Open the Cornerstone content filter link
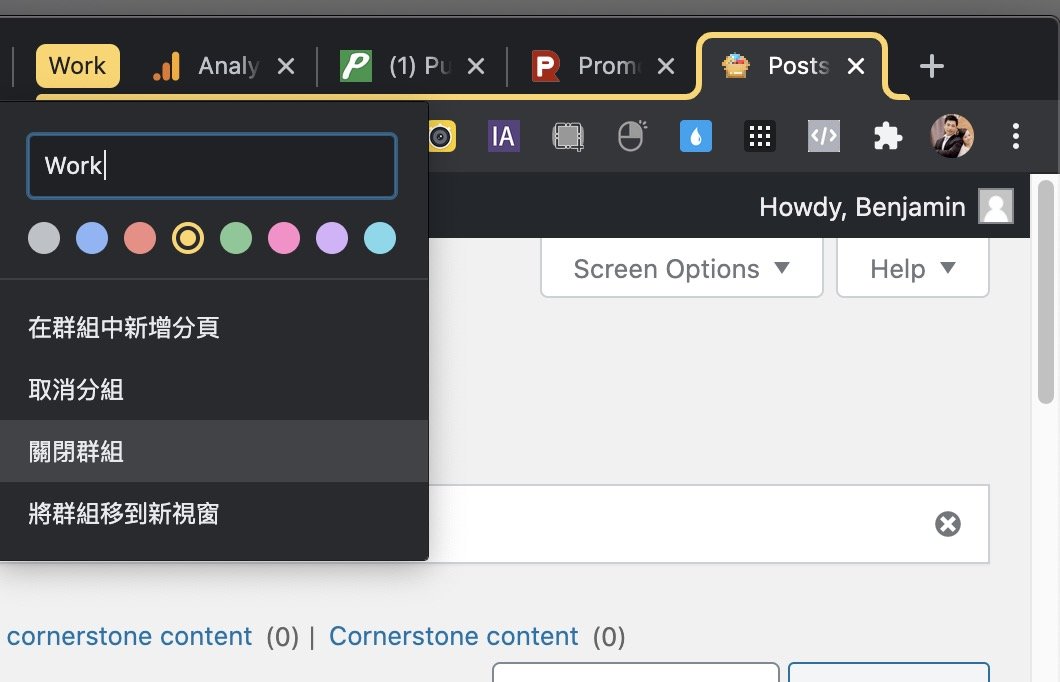The width and height of the screenshot is (1060, 682). [454, 636]
